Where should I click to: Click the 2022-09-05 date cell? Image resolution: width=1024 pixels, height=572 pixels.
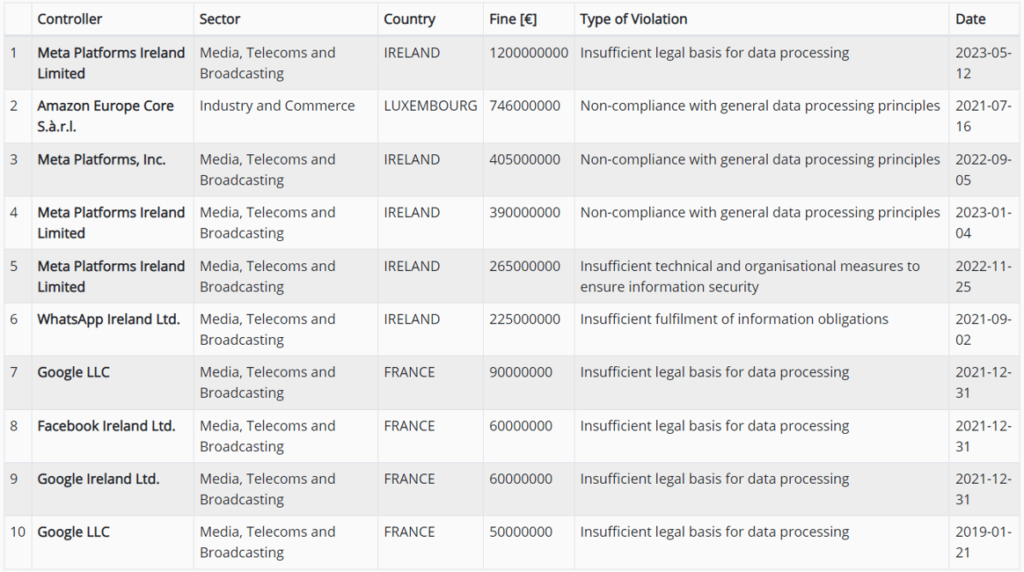(983, 169)
